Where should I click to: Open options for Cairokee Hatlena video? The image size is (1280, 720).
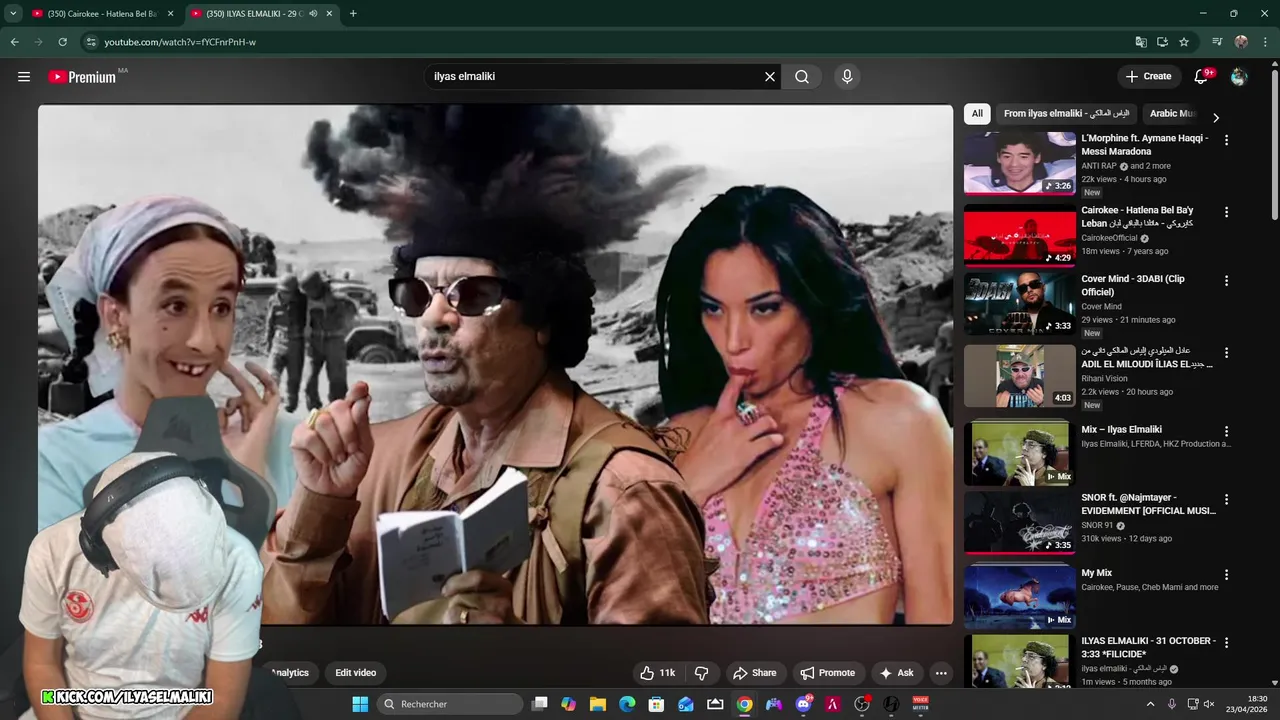[x=1226, y=212]
